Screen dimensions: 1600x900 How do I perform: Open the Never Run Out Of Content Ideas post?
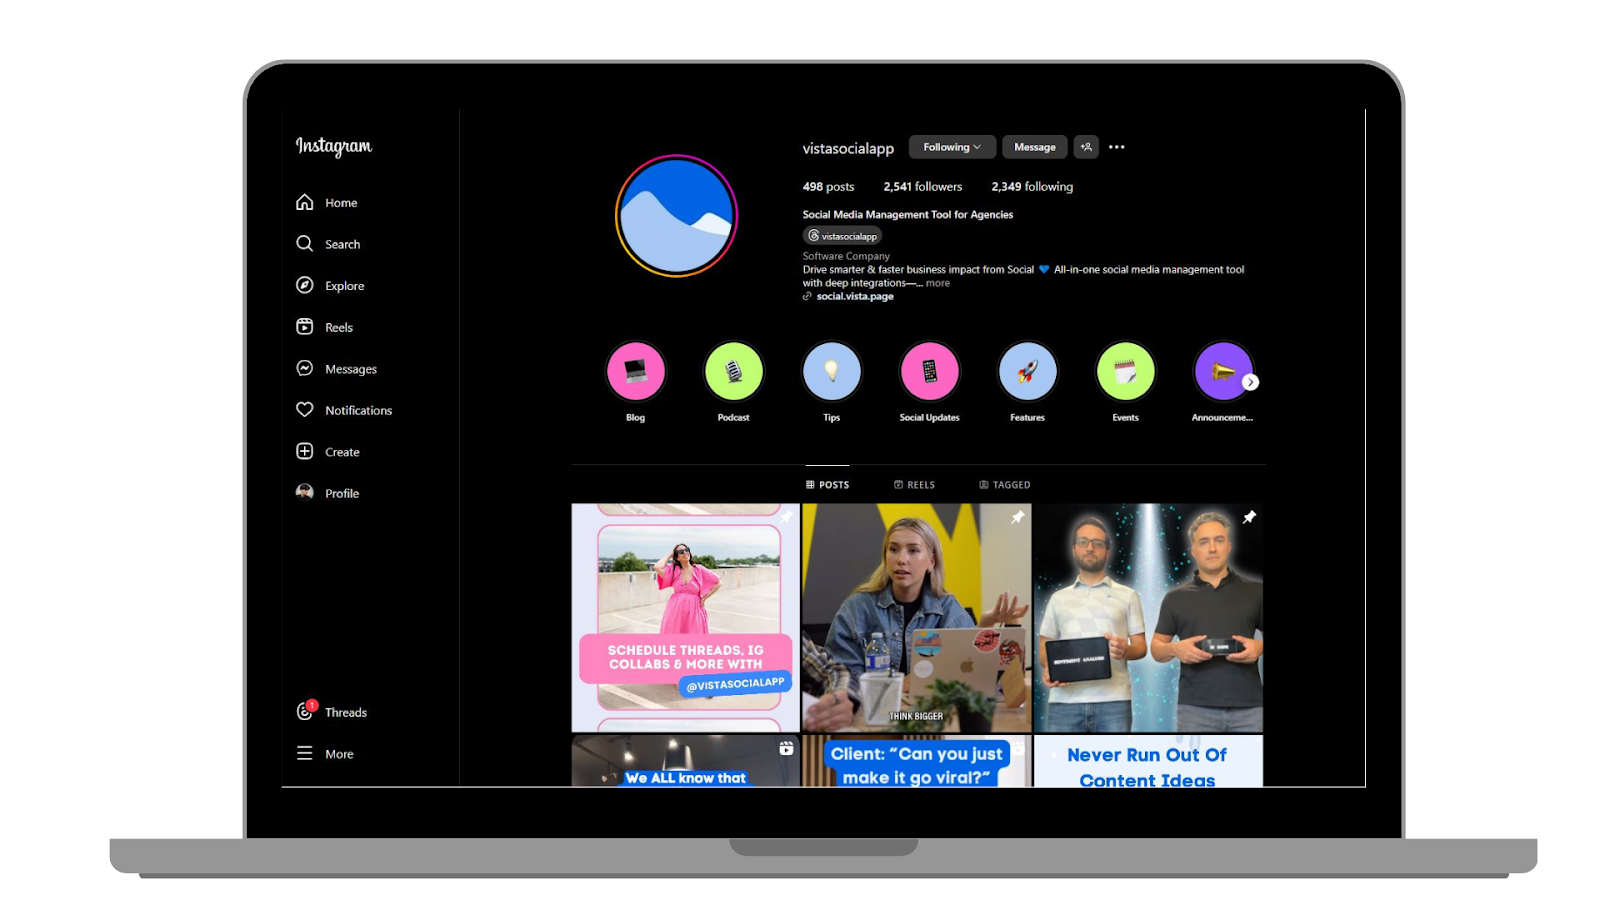pos(1148,761)
